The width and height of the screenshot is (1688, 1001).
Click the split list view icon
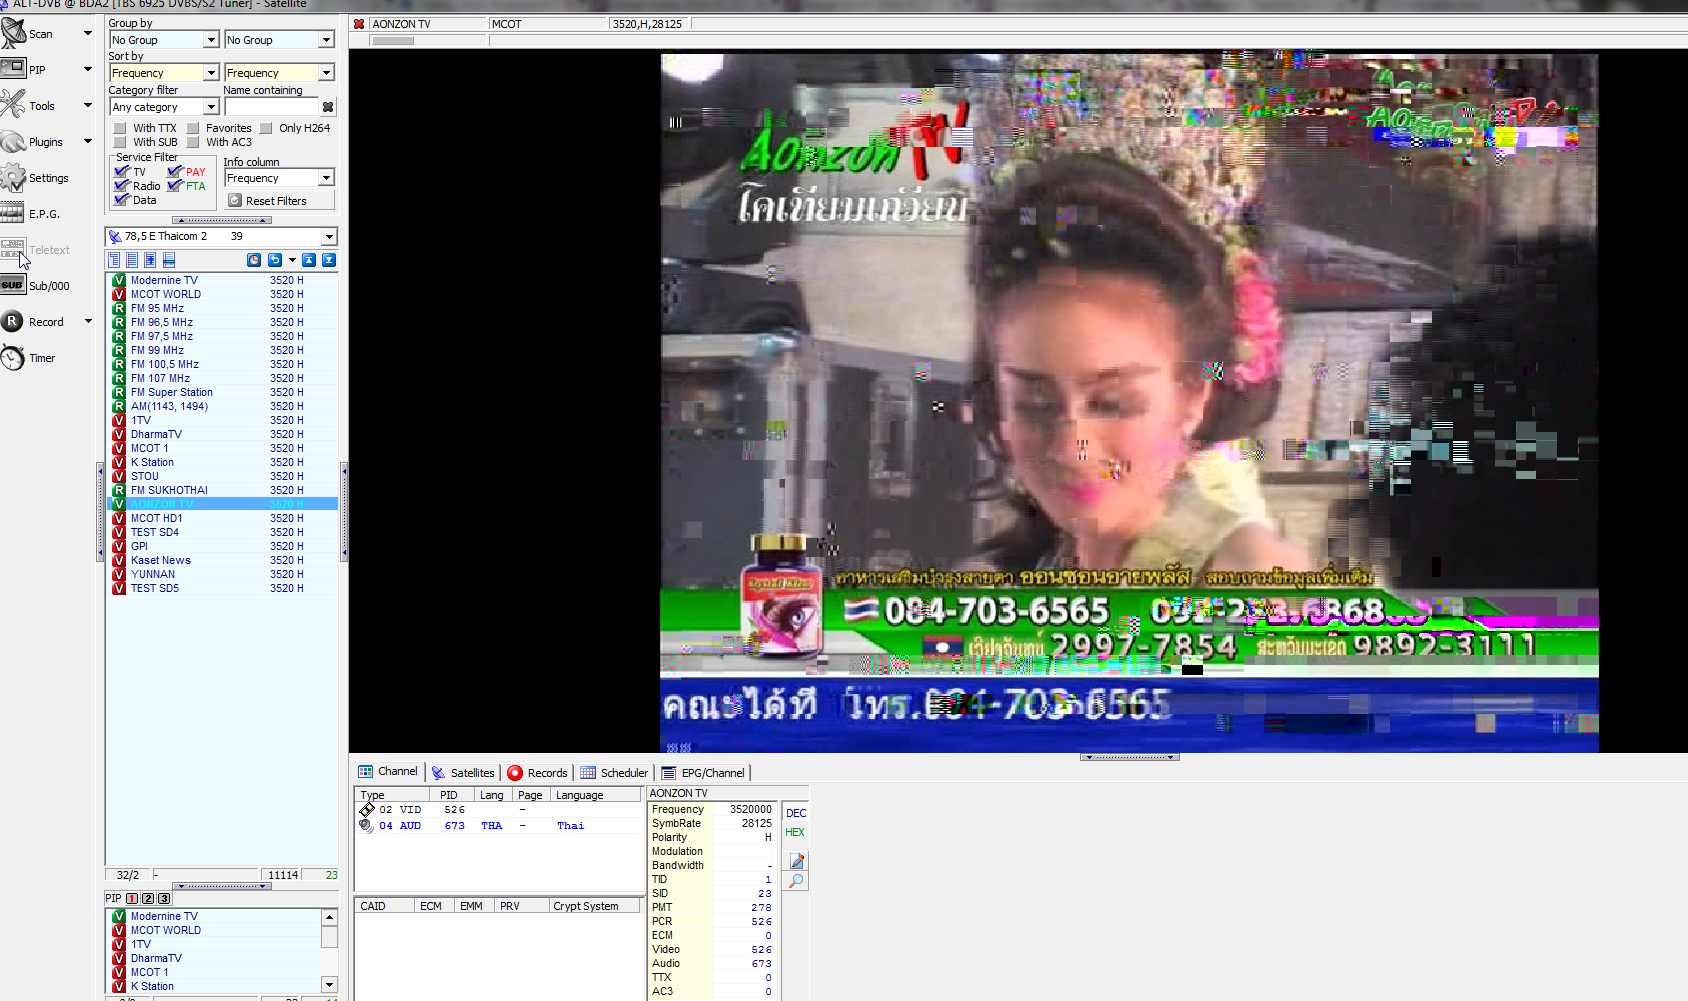pyautogui.click(x=169, y=260)
